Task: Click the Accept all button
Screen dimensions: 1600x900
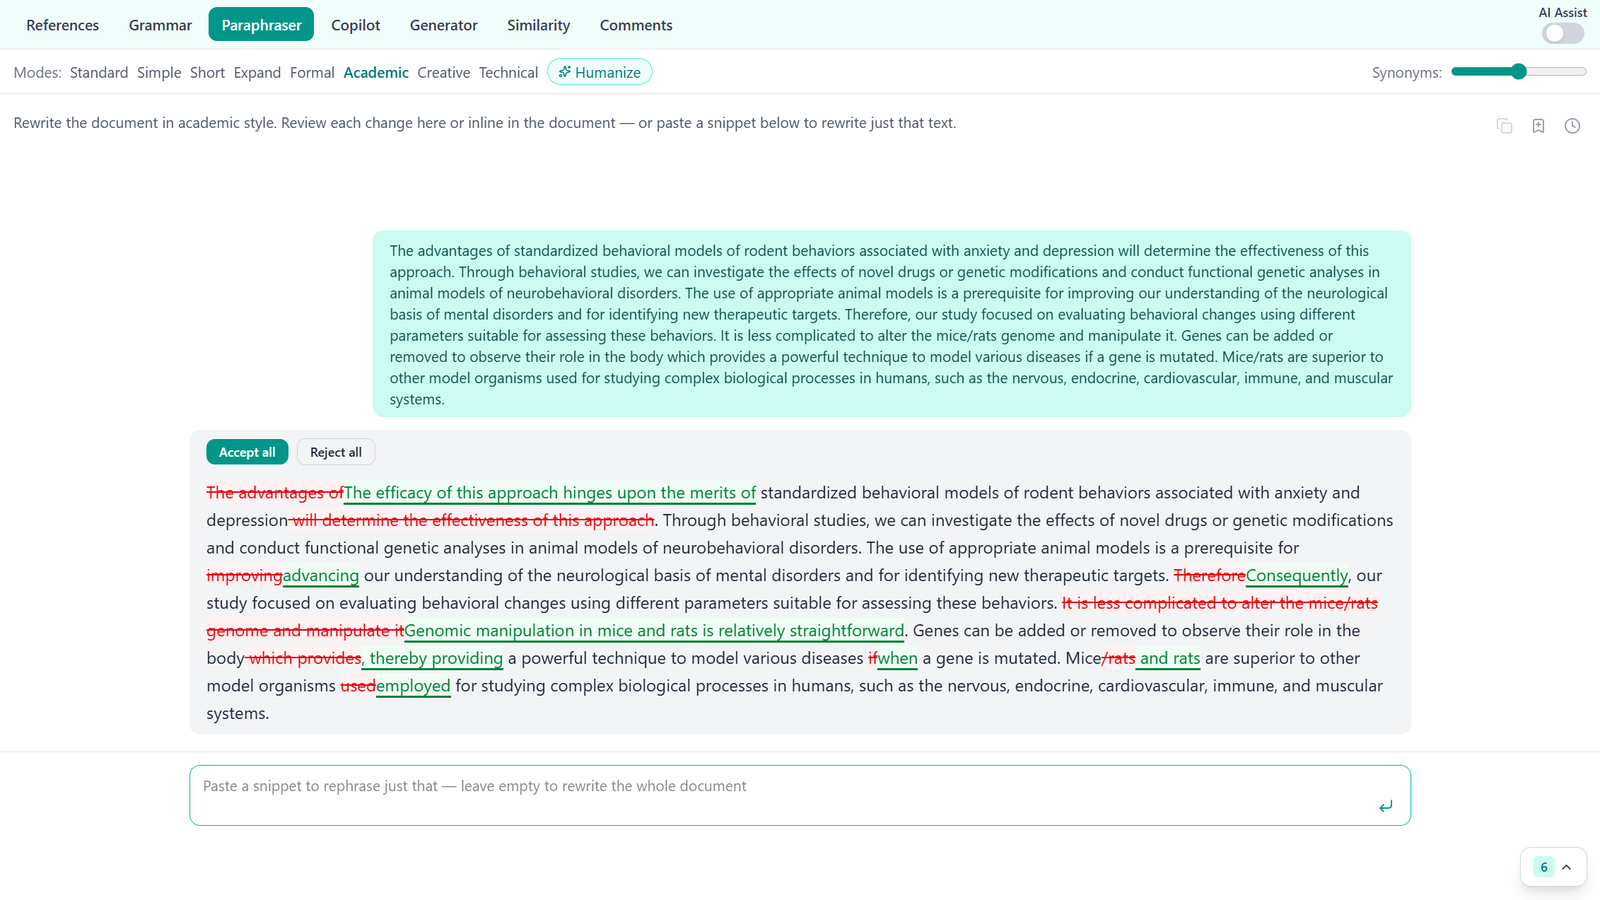Action: (247, 452)
